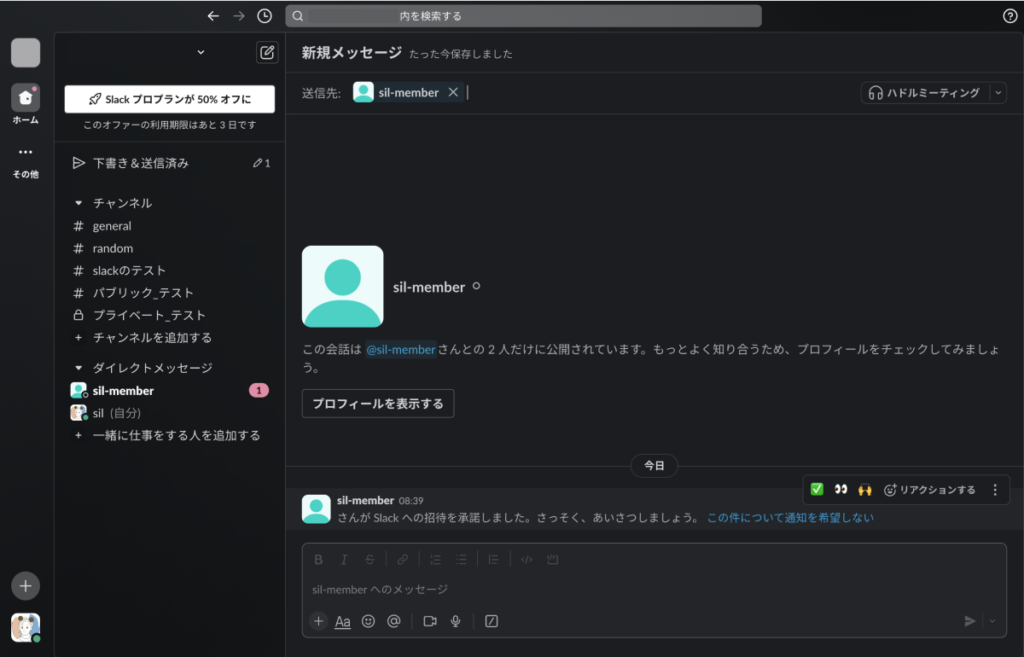Image resolution: width=1024 pixels, height=657 pixels.
Task: Attach a file with the plus icon
Action: tap(318, 621)
